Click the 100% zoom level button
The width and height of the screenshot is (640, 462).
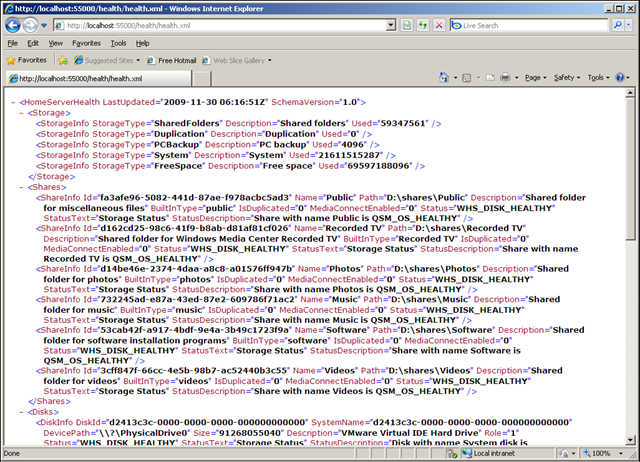tap(597, 453)
